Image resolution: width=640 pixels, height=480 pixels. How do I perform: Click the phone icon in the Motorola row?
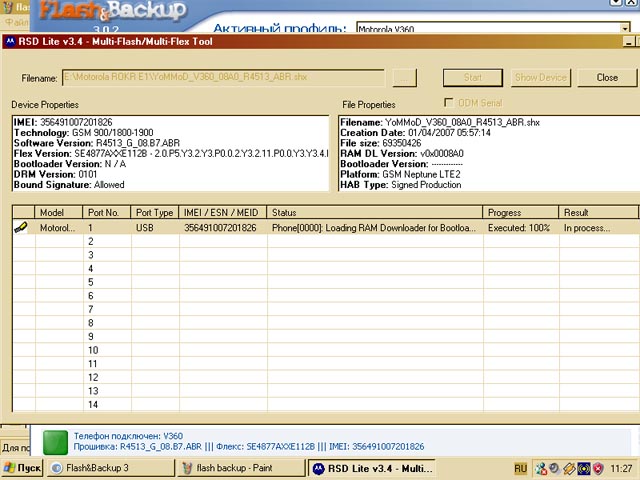pyautogui.click(x=21, y=227)
